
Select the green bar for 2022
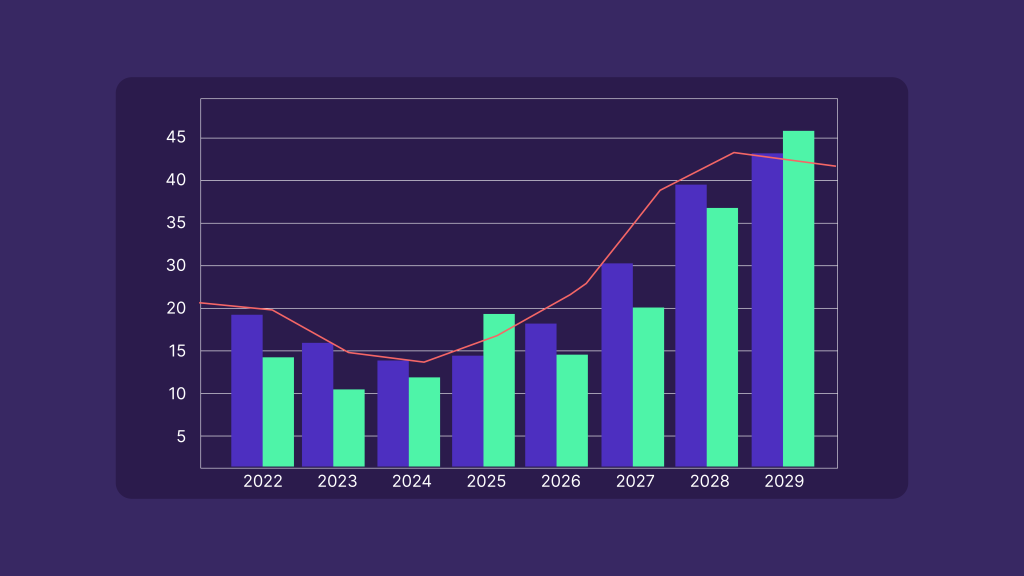pyautogui.click(x=280, y=410)
